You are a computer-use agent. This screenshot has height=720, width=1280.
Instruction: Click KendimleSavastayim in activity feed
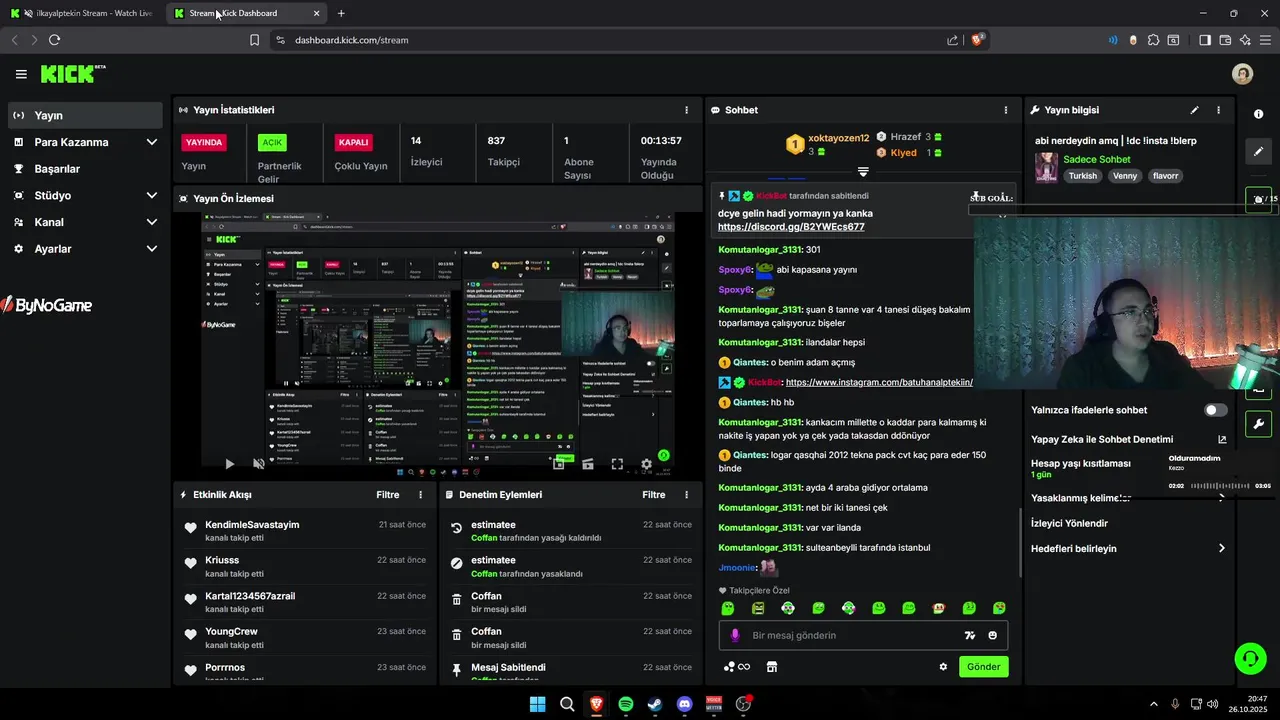click(252, 525)
